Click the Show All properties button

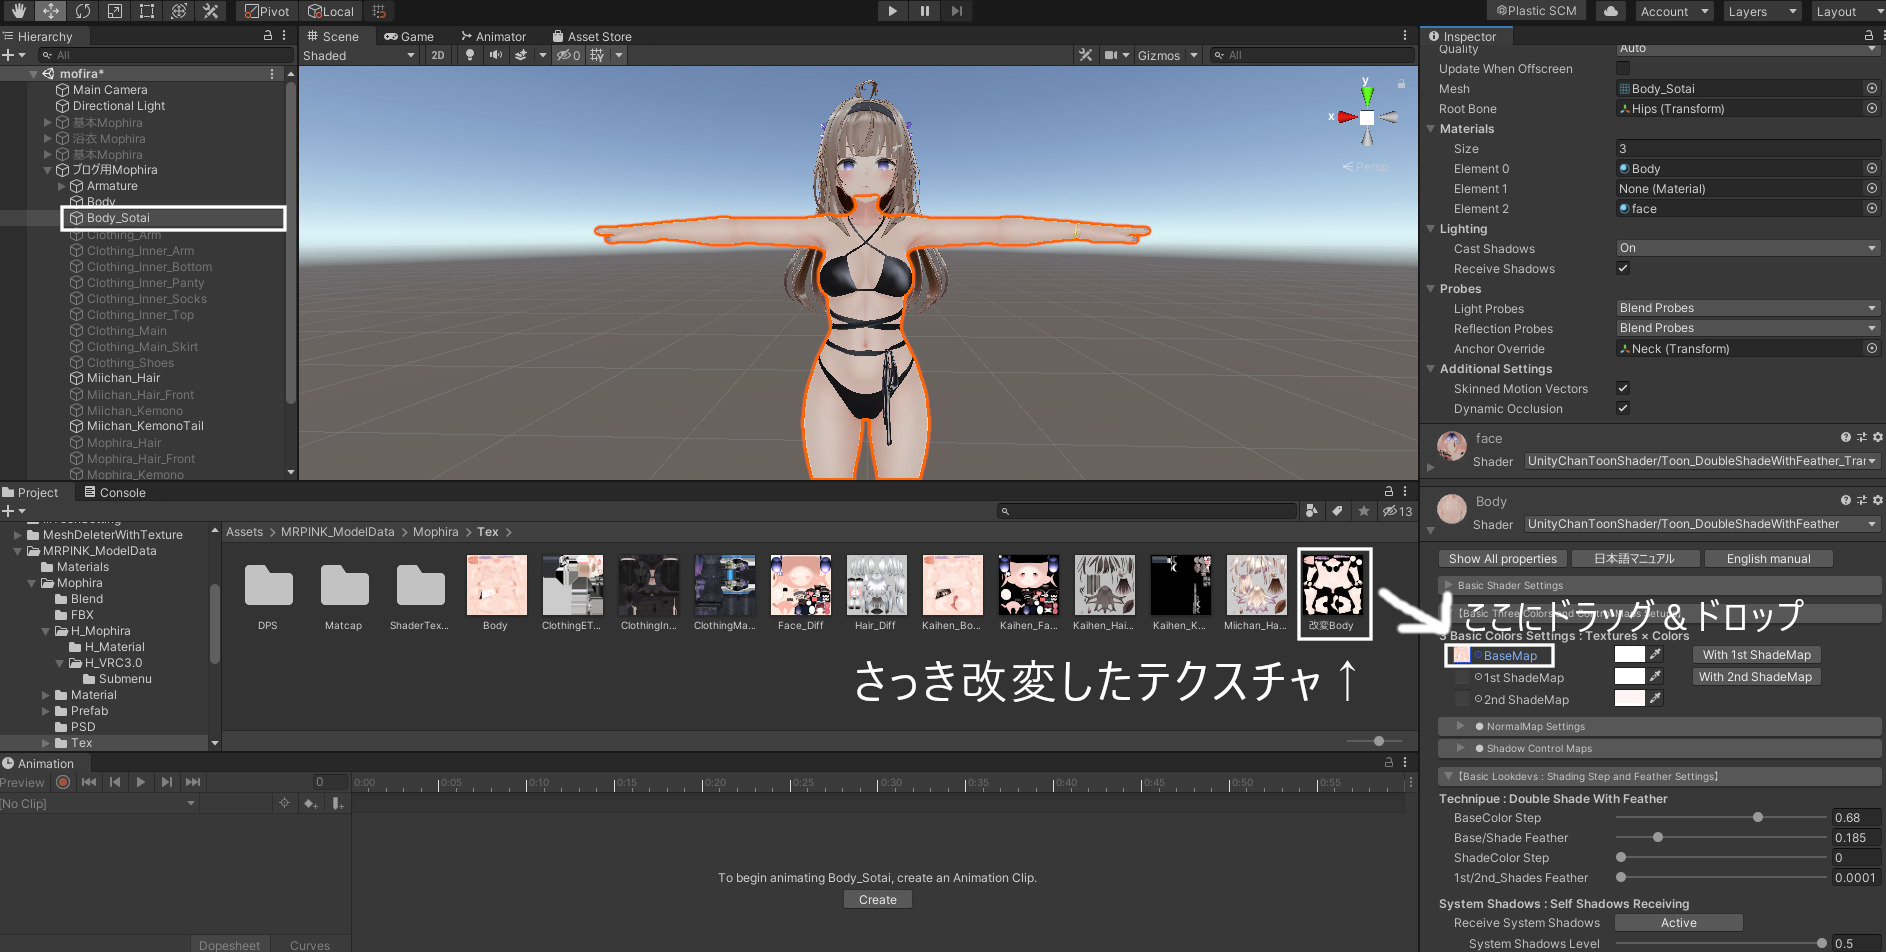tap(1502, 559)
